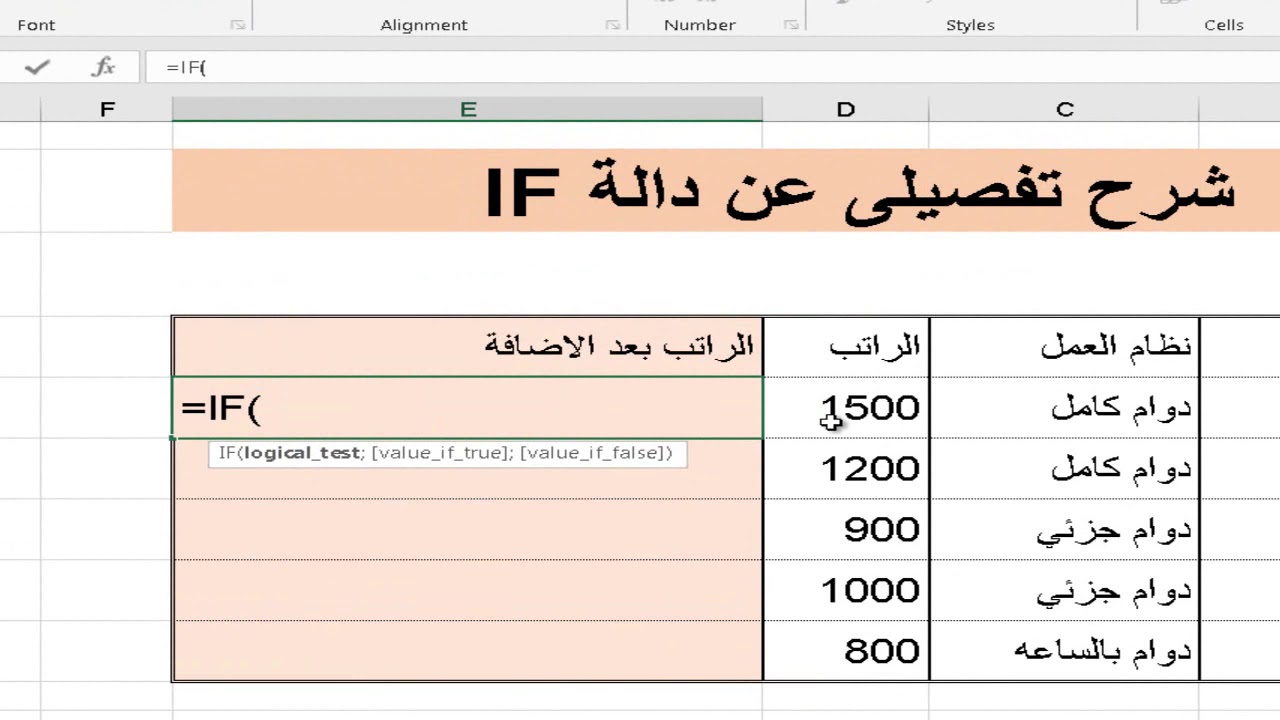Click the IF function name in the tooltip
The width and height of the screenshot is (1280, 720).
(x=227, y=453)
